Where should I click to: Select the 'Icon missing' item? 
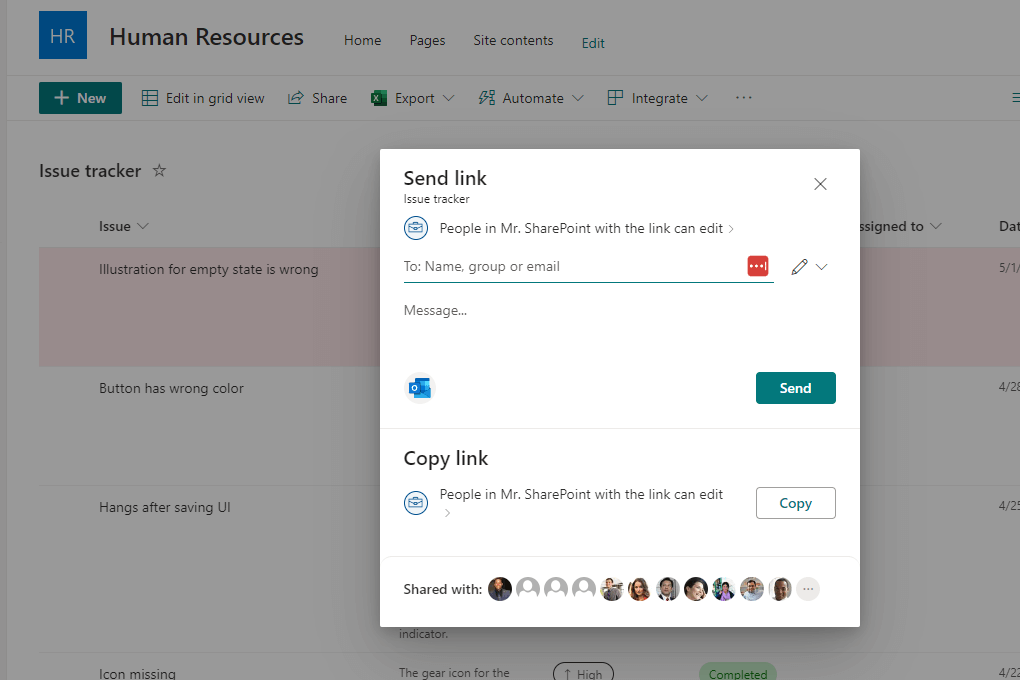pos(137,673)
